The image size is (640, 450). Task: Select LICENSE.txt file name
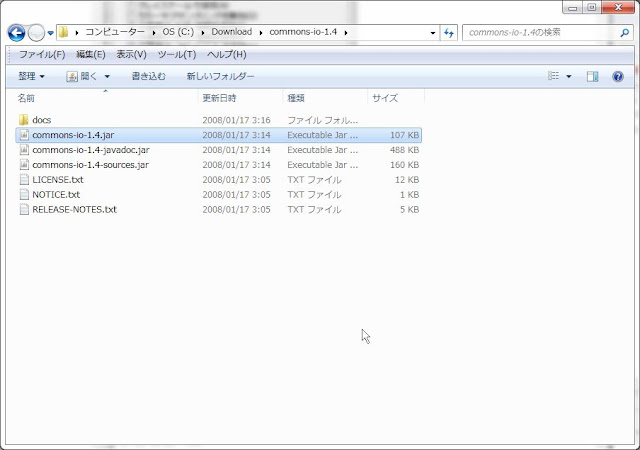(58, 180)
